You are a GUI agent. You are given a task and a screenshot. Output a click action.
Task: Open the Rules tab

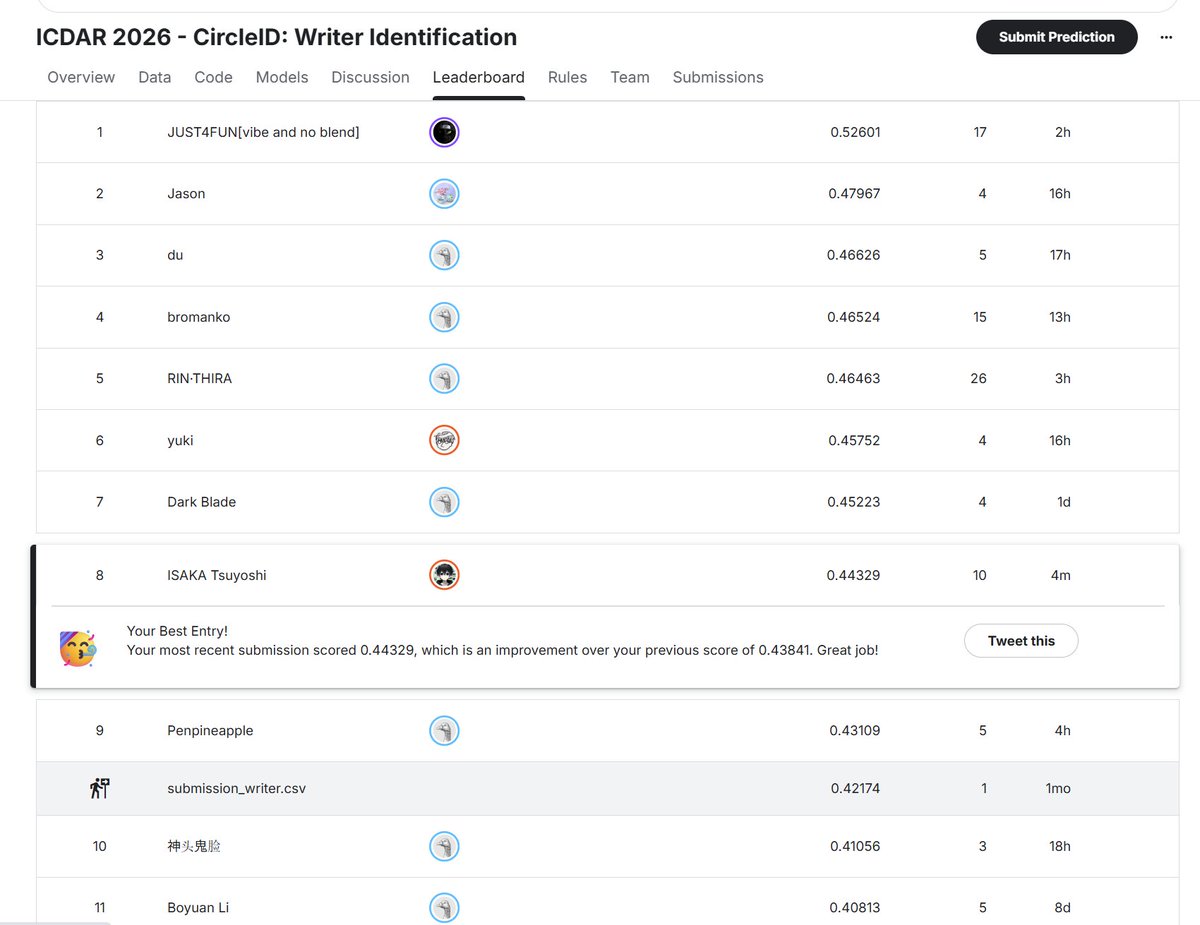[x=567, y=77]
